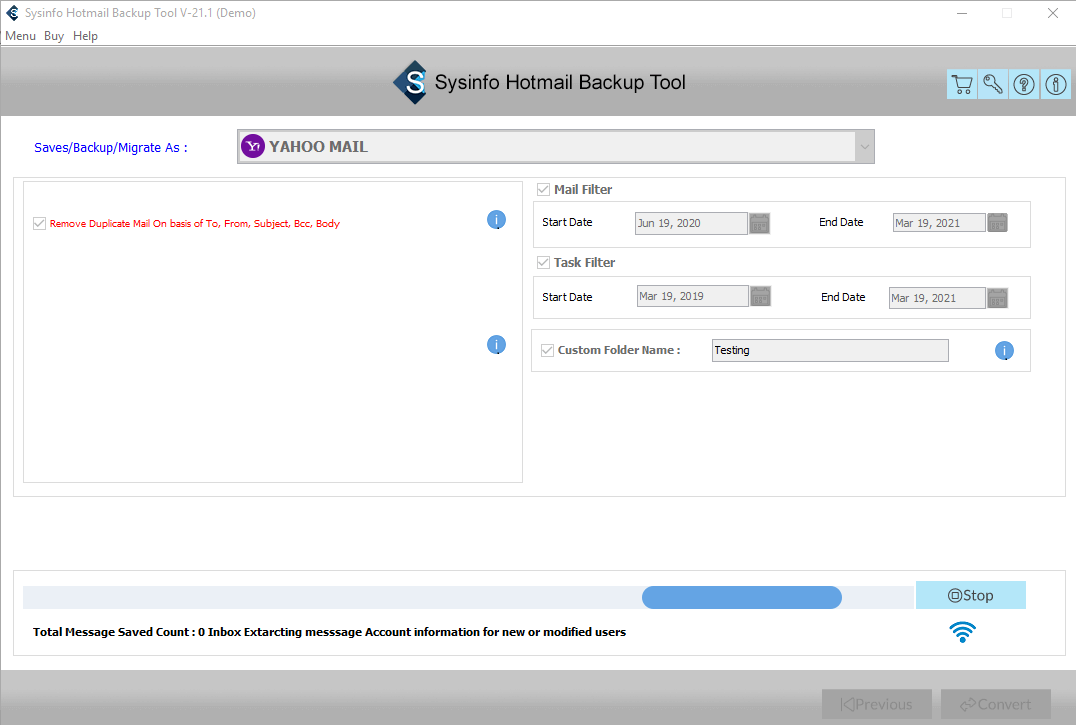Click the Saves/Backup/Migrate As label
Screen dimensions: 1076x725
click(110, 147)
